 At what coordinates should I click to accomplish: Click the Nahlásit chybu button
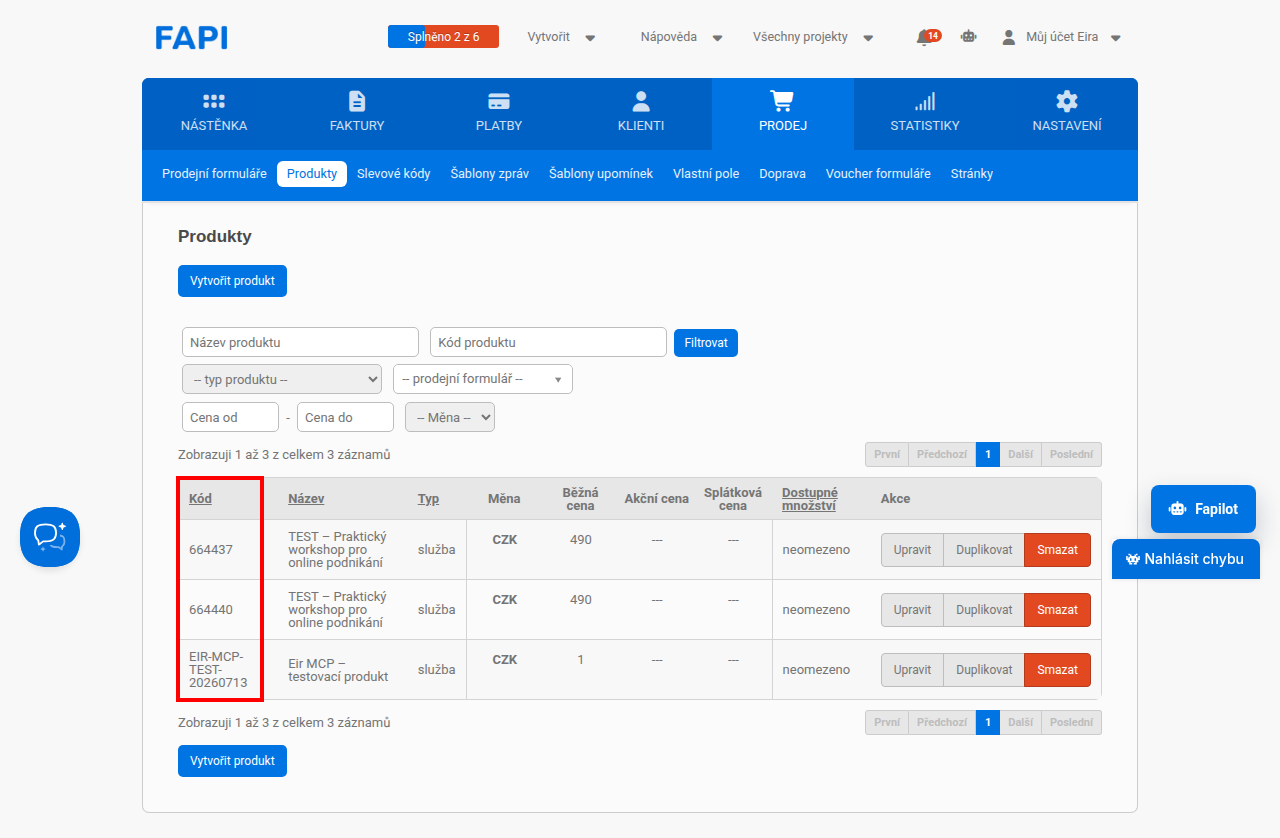[1186, 559]
